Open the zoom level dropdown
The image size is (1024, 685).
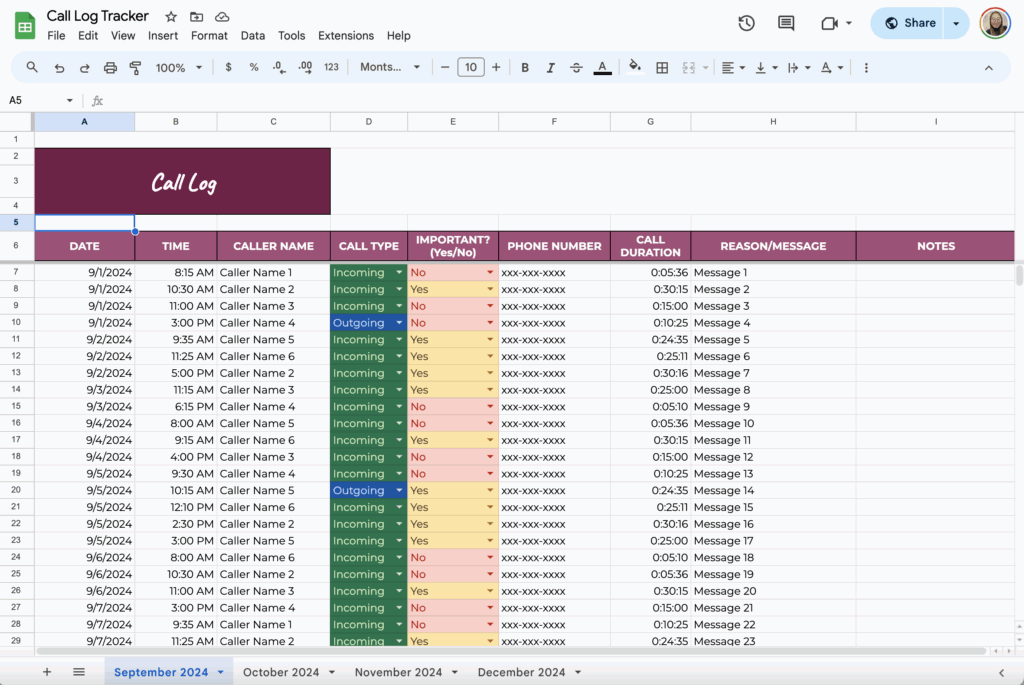(178, 67)
